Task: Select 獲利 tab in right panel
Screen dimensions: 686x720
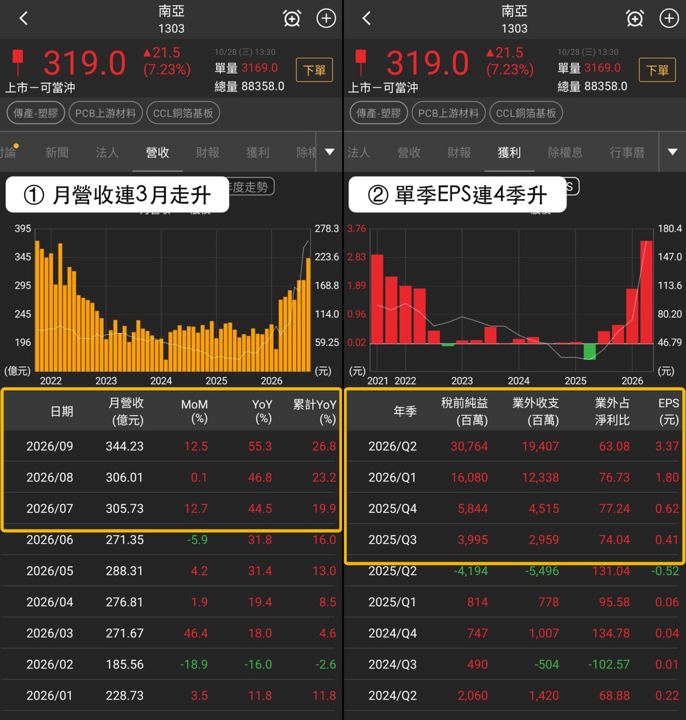Action: point(509,152)
